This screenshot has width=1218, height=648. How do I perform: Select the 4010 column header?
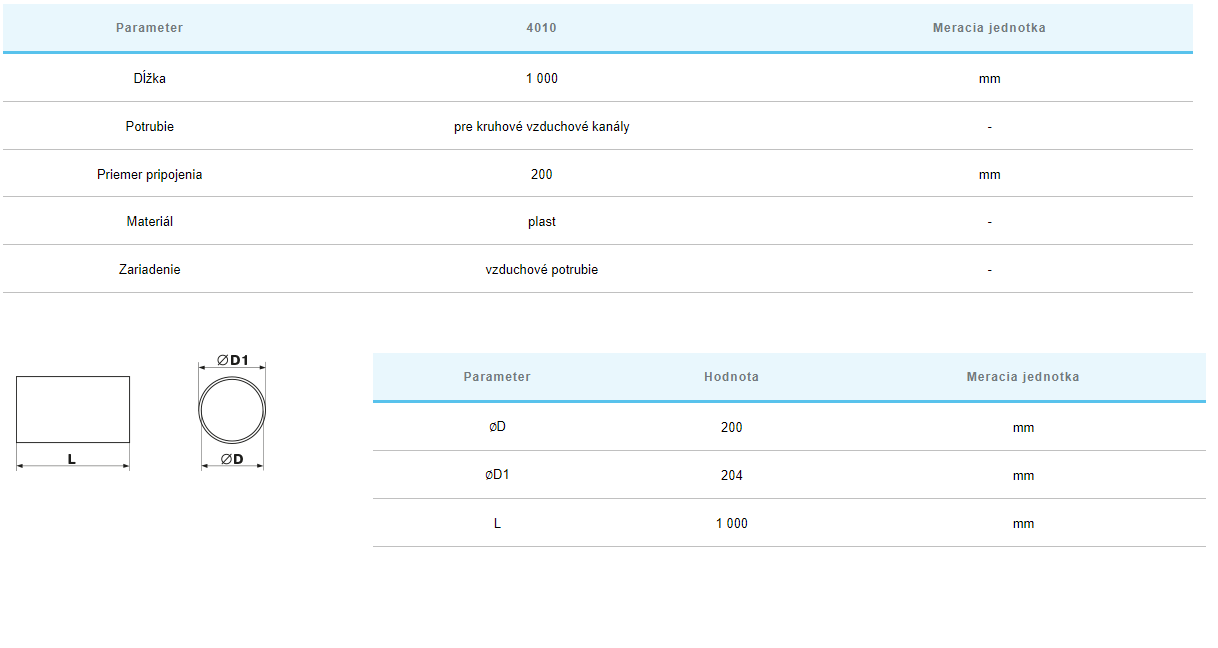coord(541,28)
